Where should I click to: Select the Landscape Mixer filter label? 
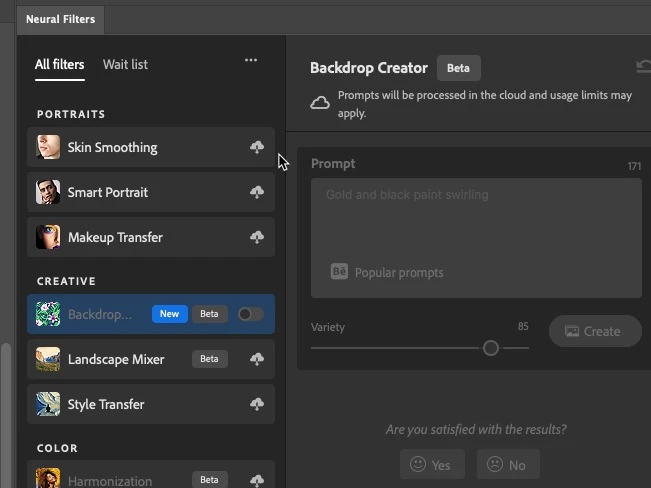click(x=116, y=359)
